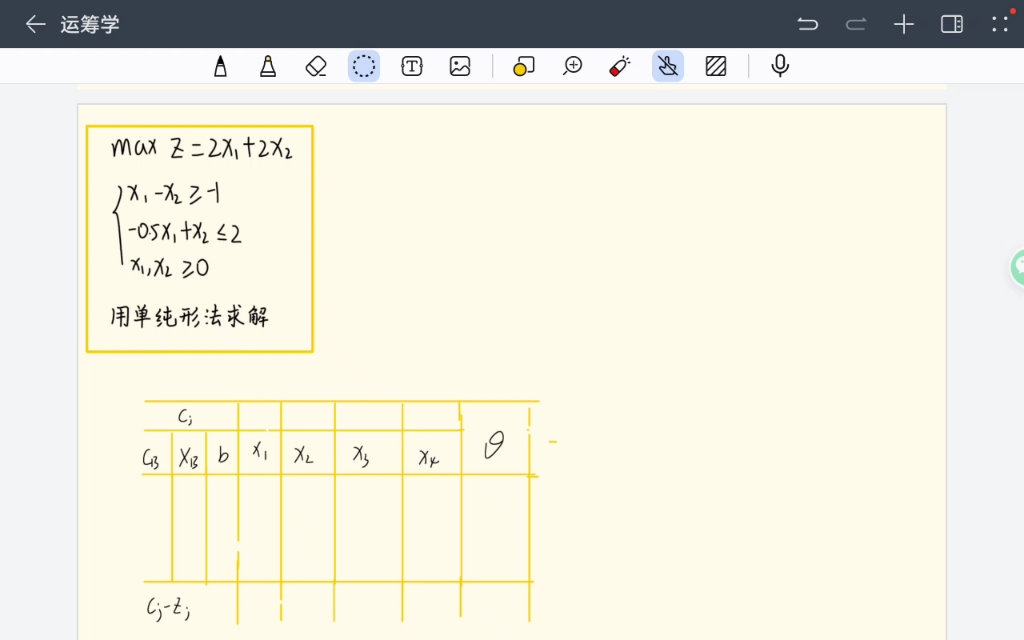Screen dimensions: 1024x640
Task: Return to notes list via back arrow
Action: (x=36, y=23)
